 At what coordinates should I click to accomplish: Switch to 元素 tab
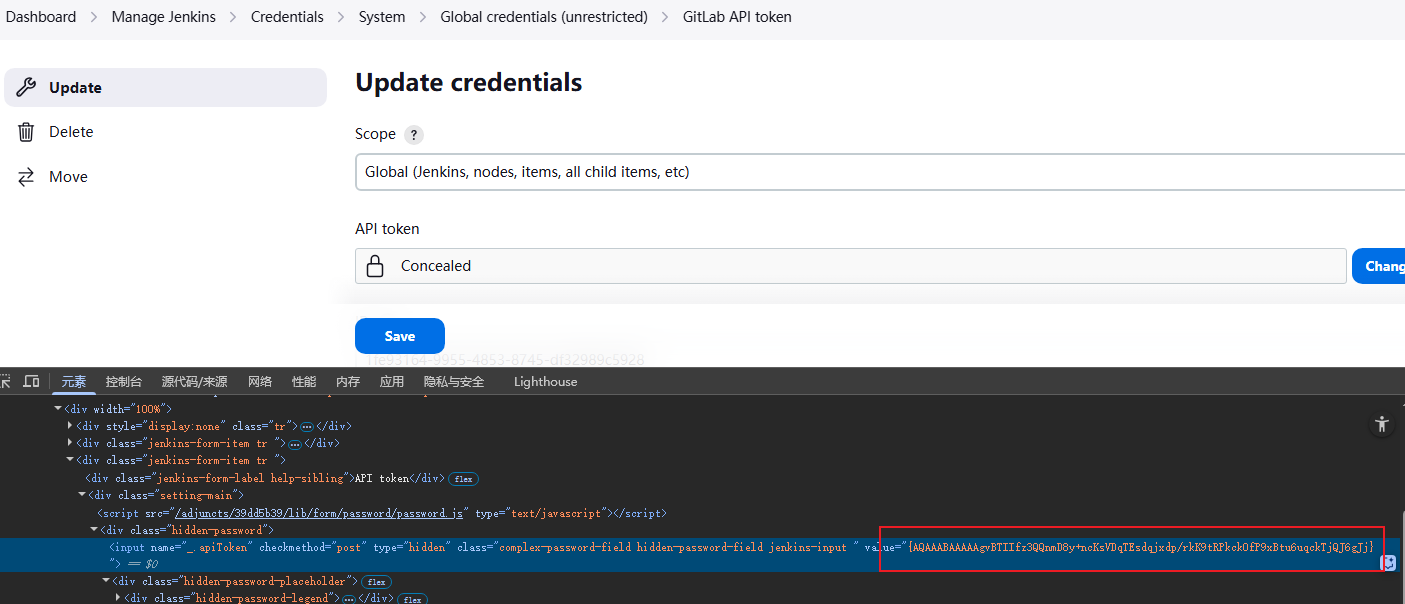(x=74, y=382)
